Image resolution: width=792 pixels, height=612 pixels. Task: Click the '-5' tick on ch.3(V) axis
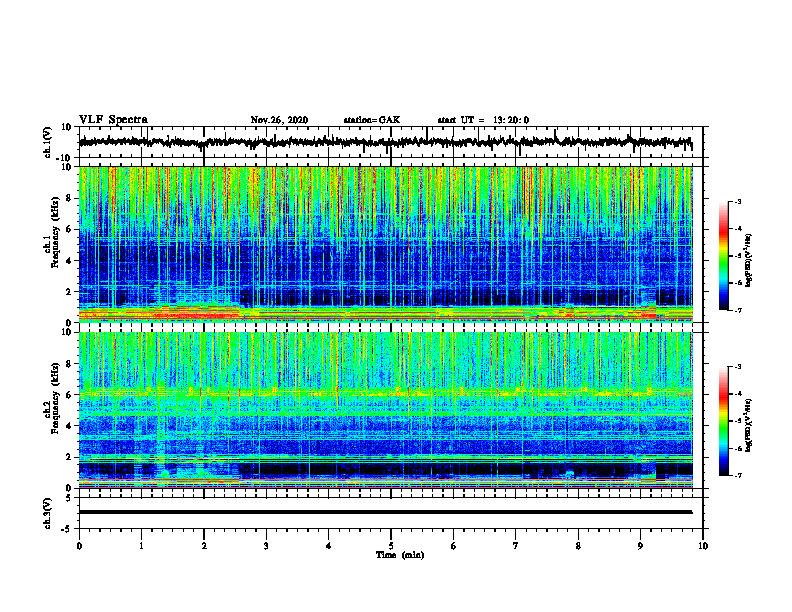[68, 529]
